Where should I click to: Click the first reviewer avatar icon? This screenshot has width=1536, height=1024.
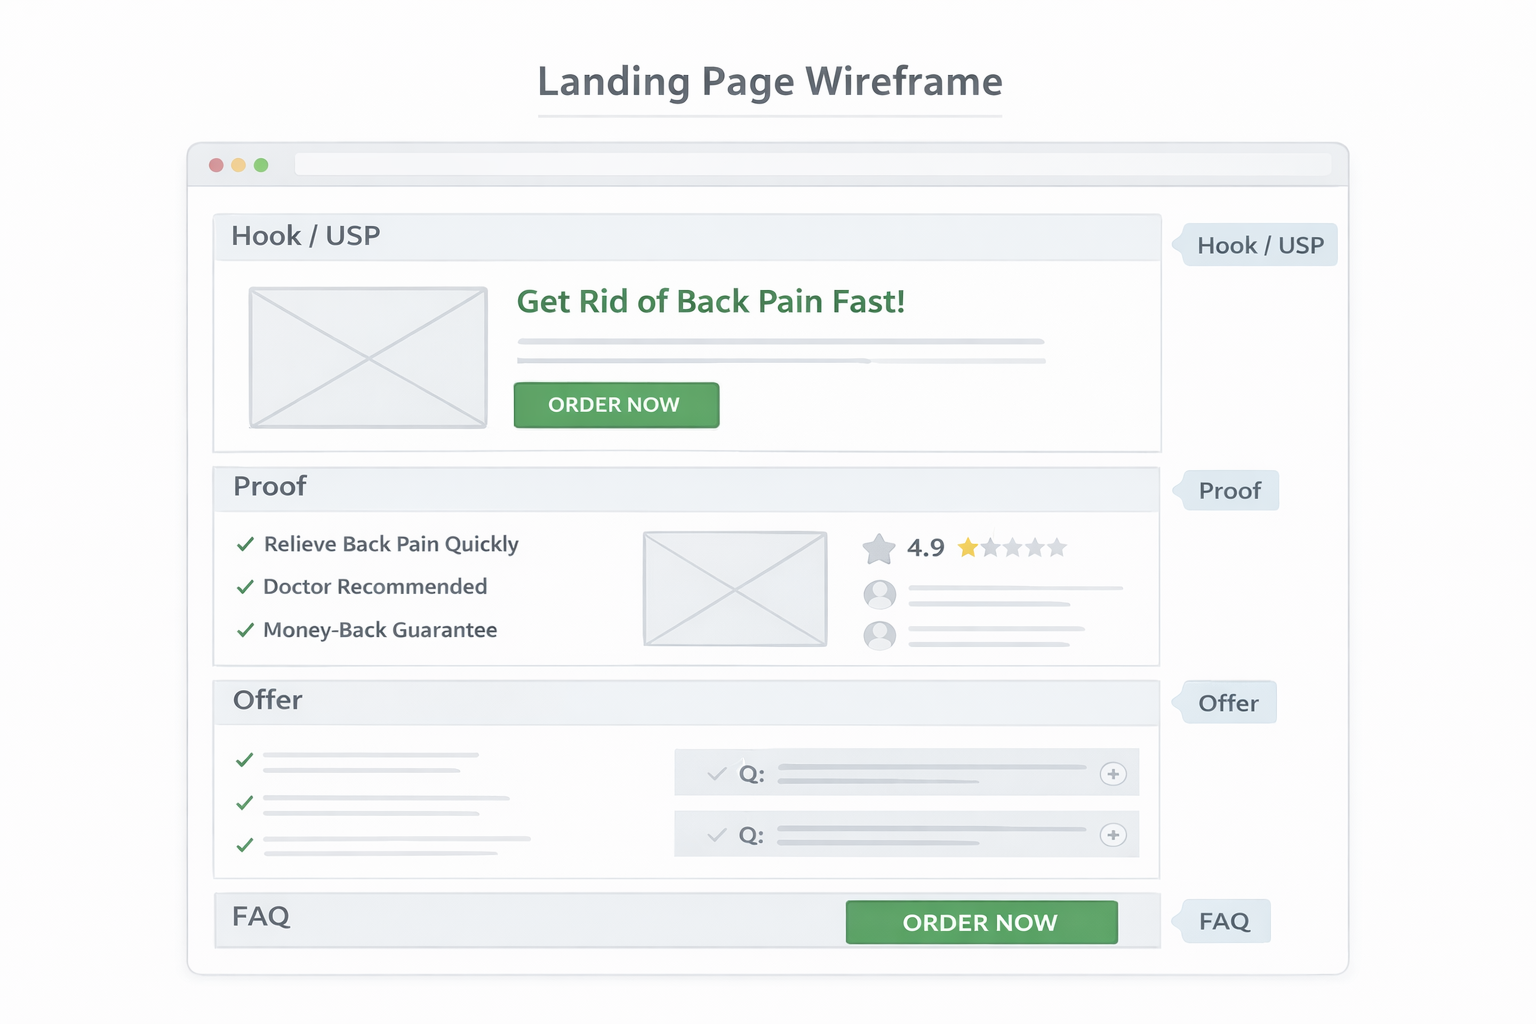coord(880,594)
